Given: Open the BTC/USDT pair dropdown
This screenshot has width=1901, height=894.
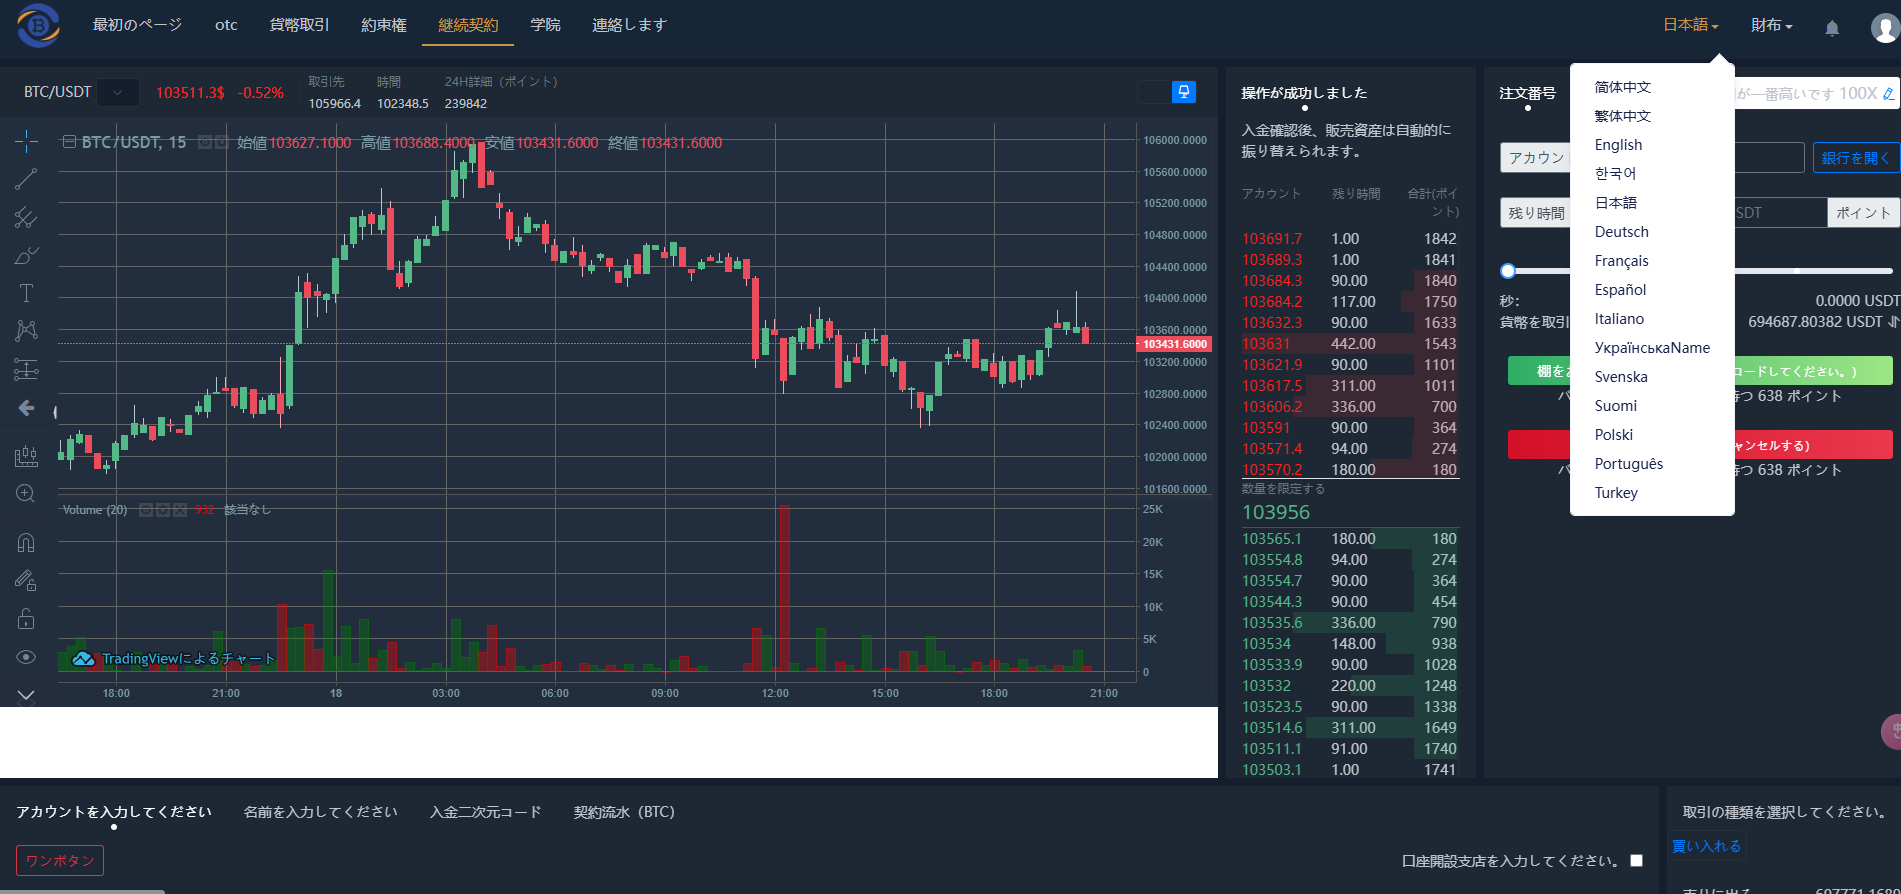Looking at the screenshot, I should (118, 93).
